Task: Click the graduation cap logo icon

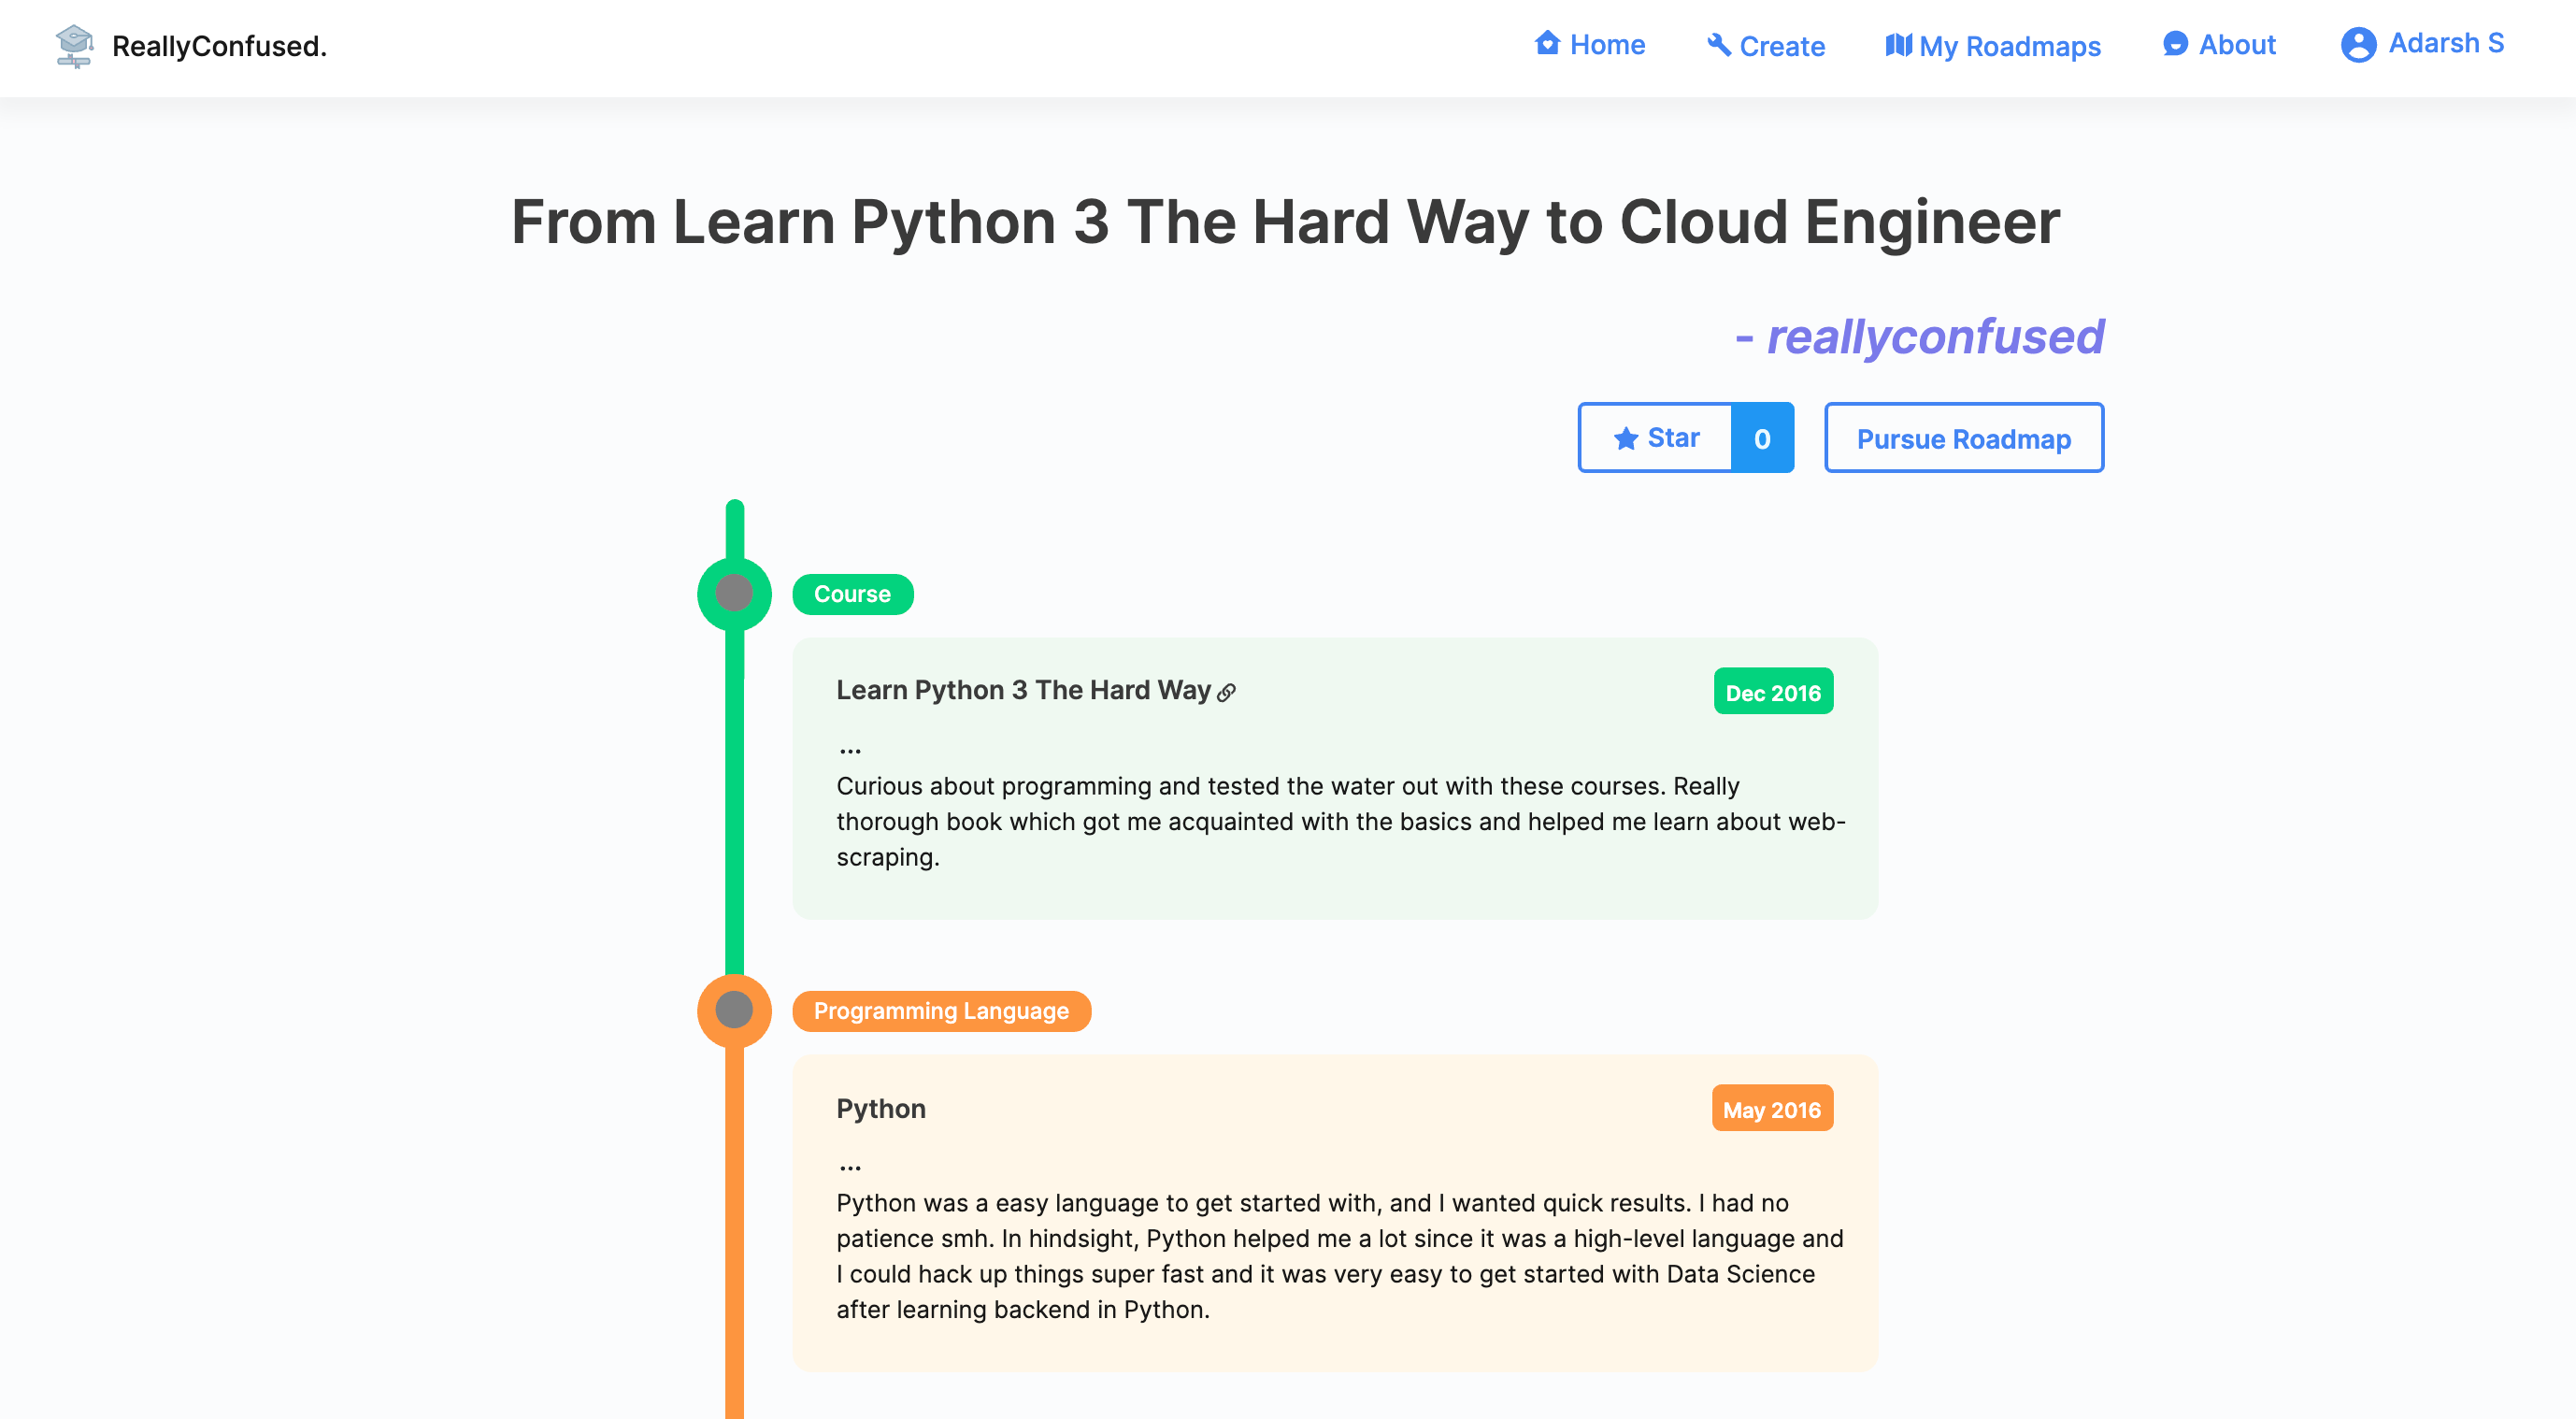Action: [75, 46]
